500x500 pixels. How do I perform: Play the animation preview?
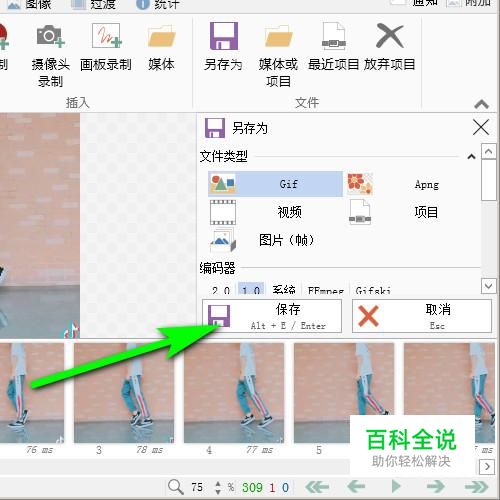point(396,487)
